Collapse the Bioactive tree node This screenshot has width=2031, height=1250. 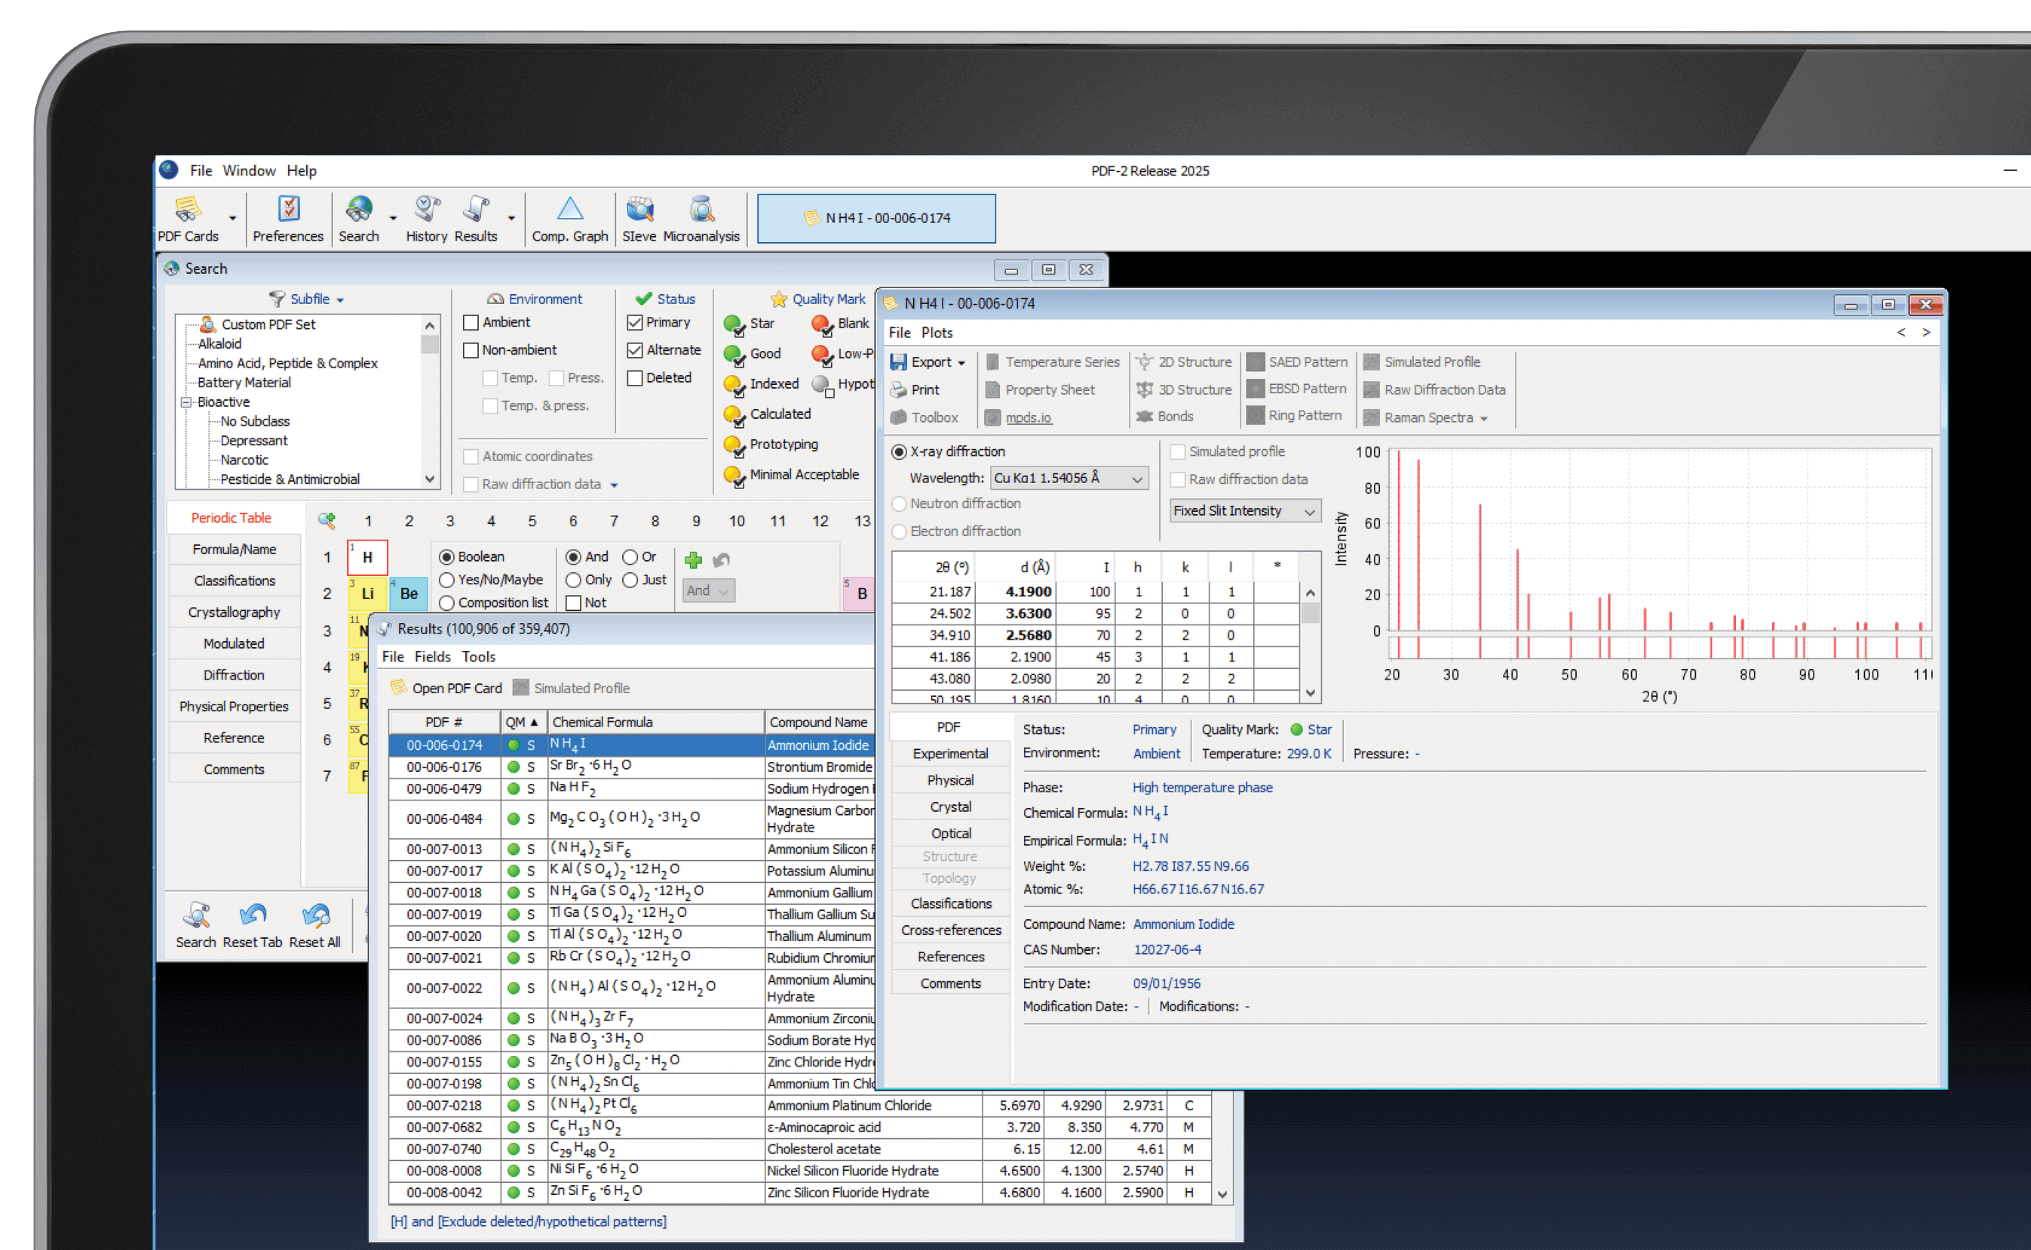(186, 402)
